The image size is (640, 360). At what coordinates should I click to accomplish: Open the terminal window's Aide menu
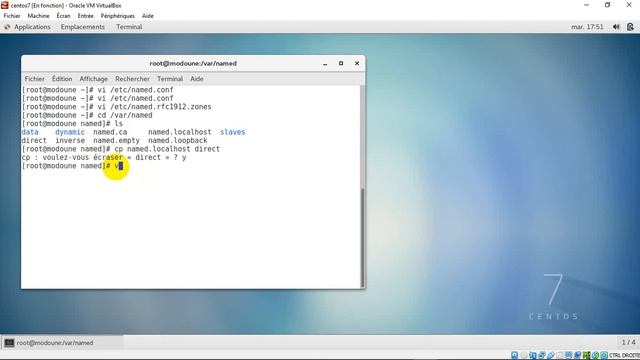click(197, 79)
